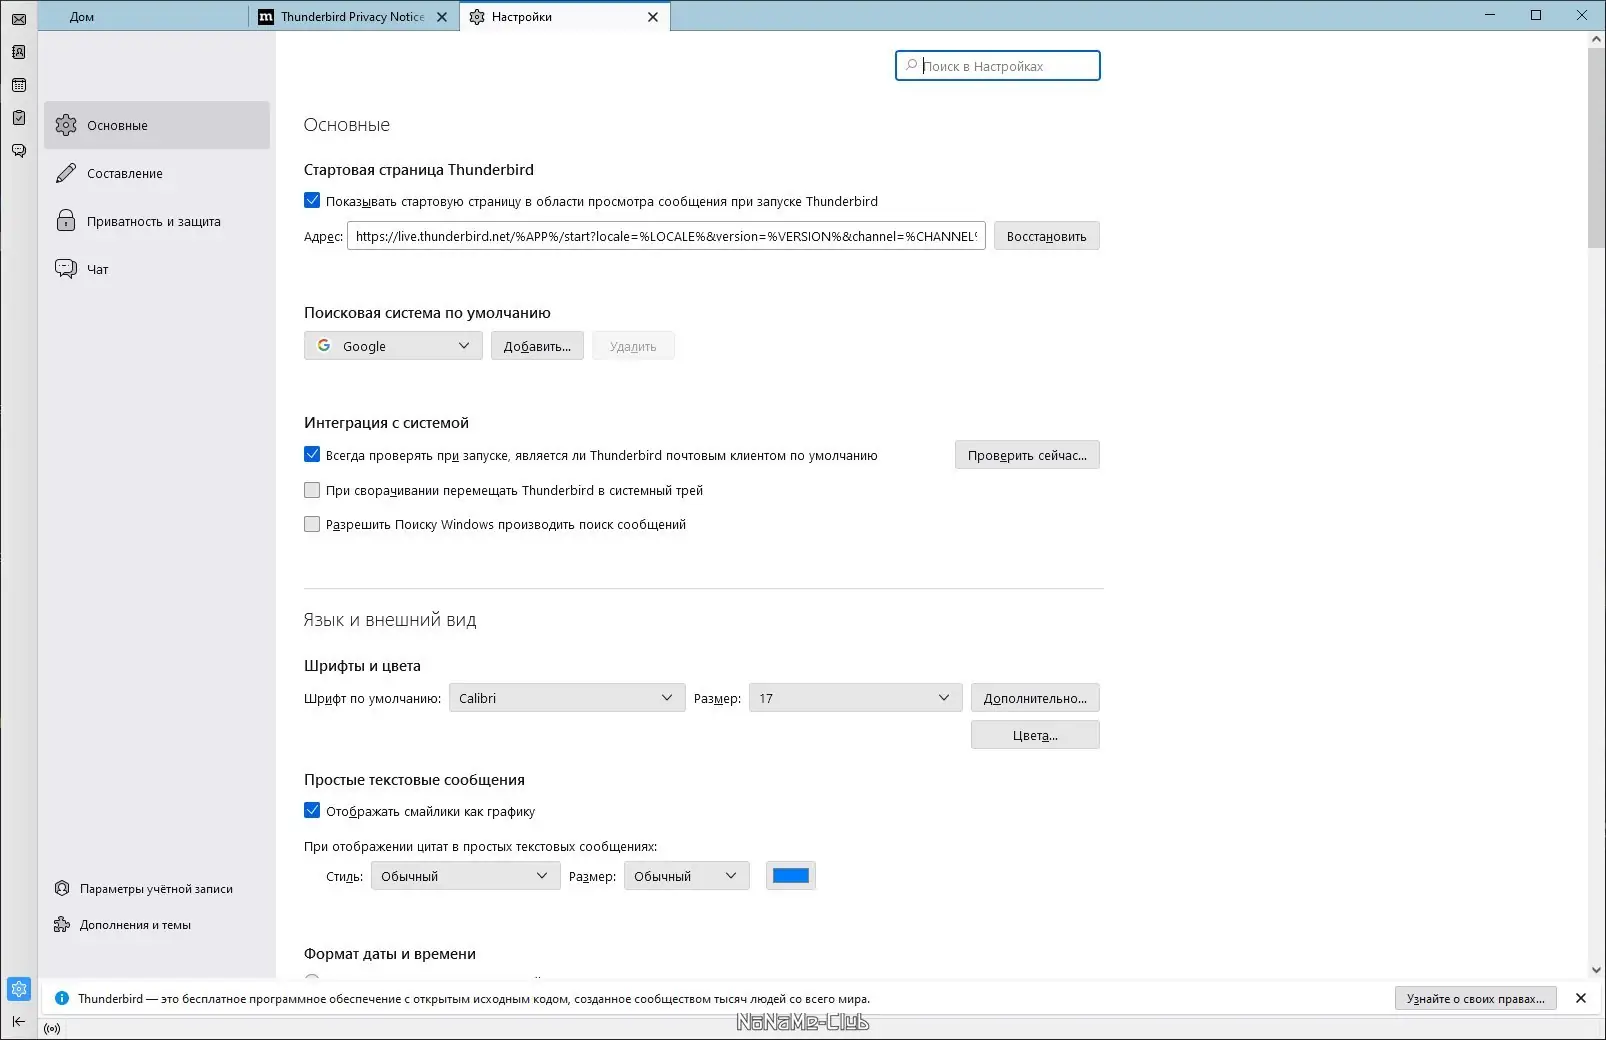Click the Язык и внешний вид heading
The height and width of the screenshot is (1040, 1606).
(390, 620)
